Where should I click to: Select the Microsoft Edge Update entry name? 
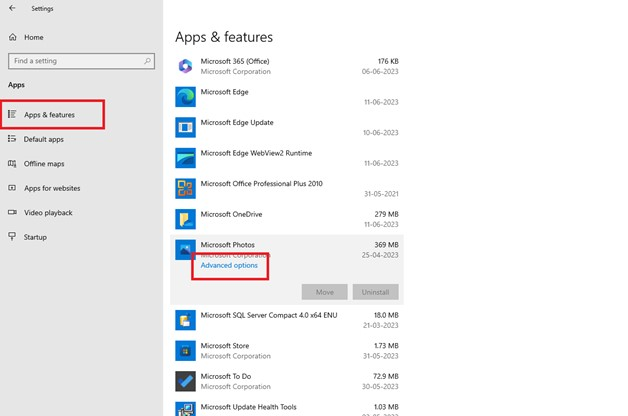coord(237,123)
